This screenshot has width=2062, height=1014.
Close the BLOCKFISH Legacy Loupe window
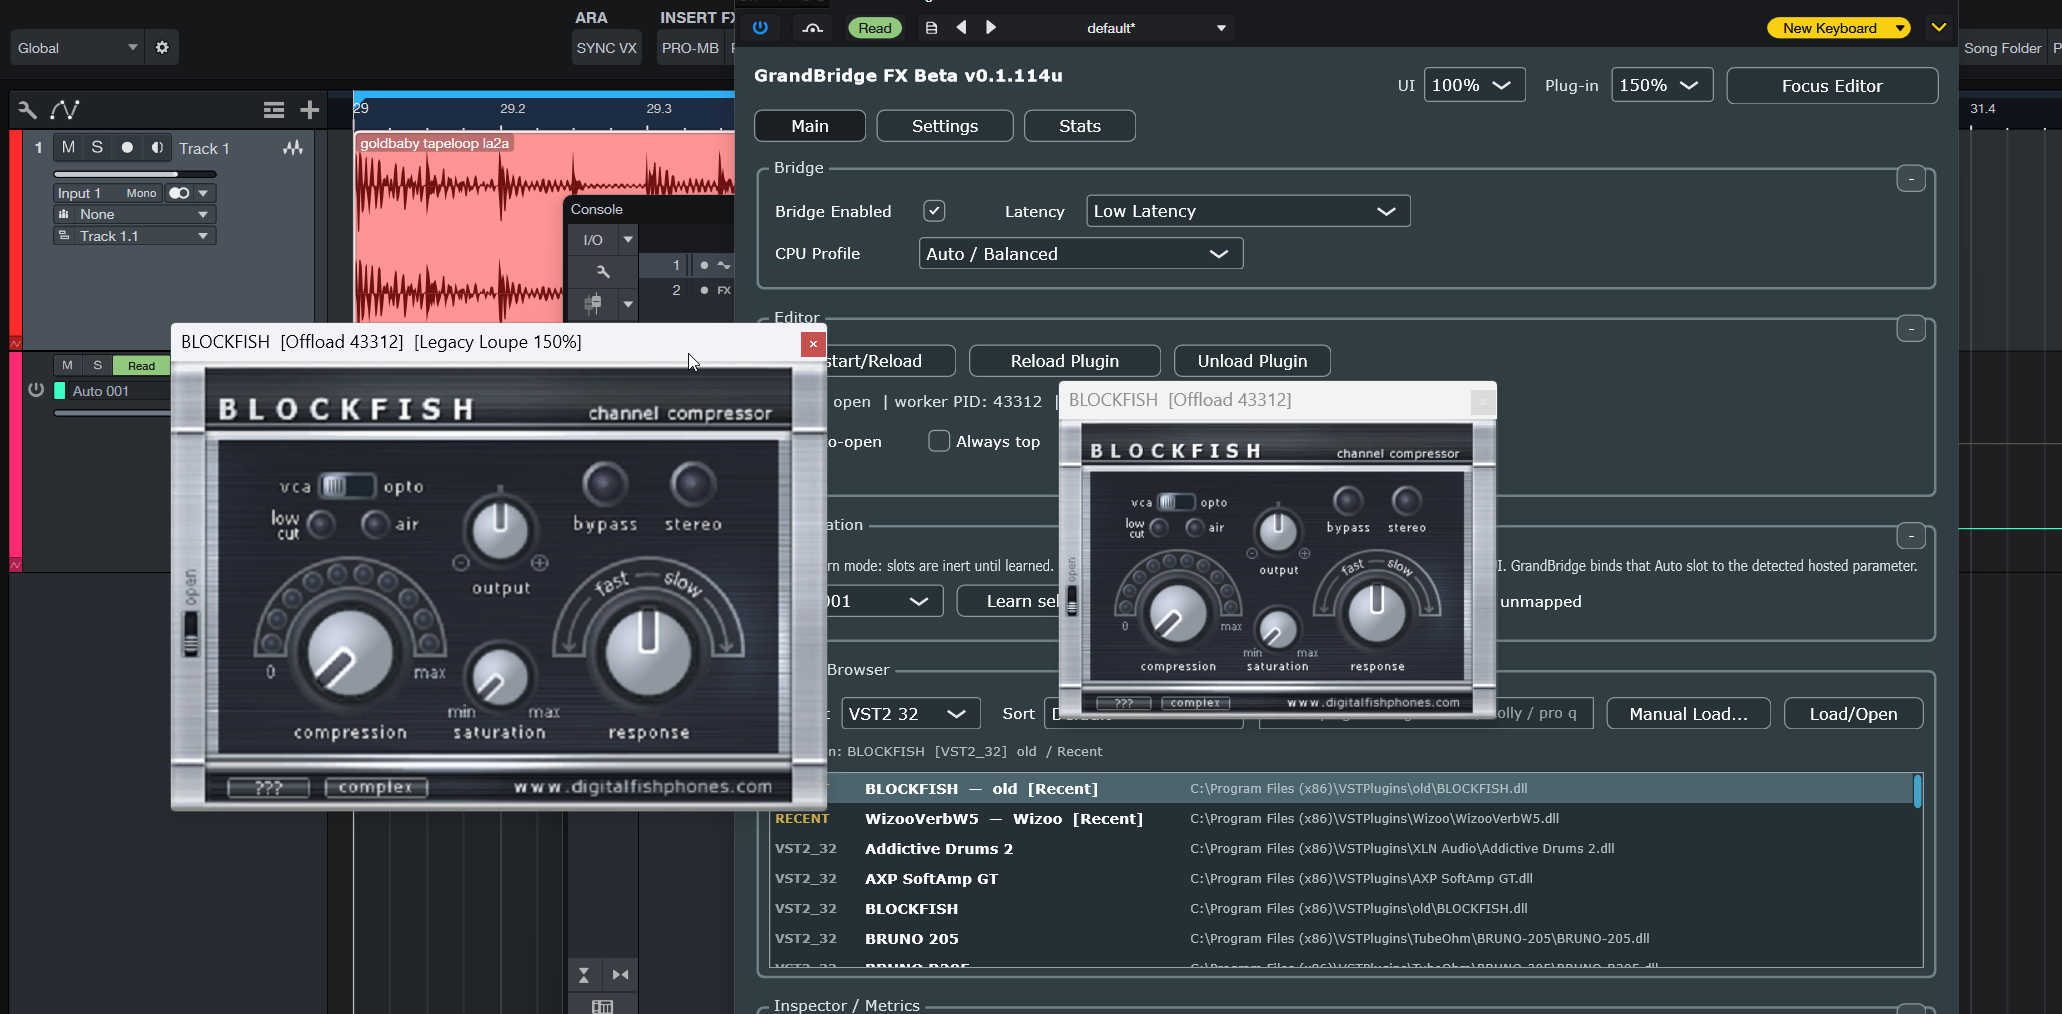(813, 344)
